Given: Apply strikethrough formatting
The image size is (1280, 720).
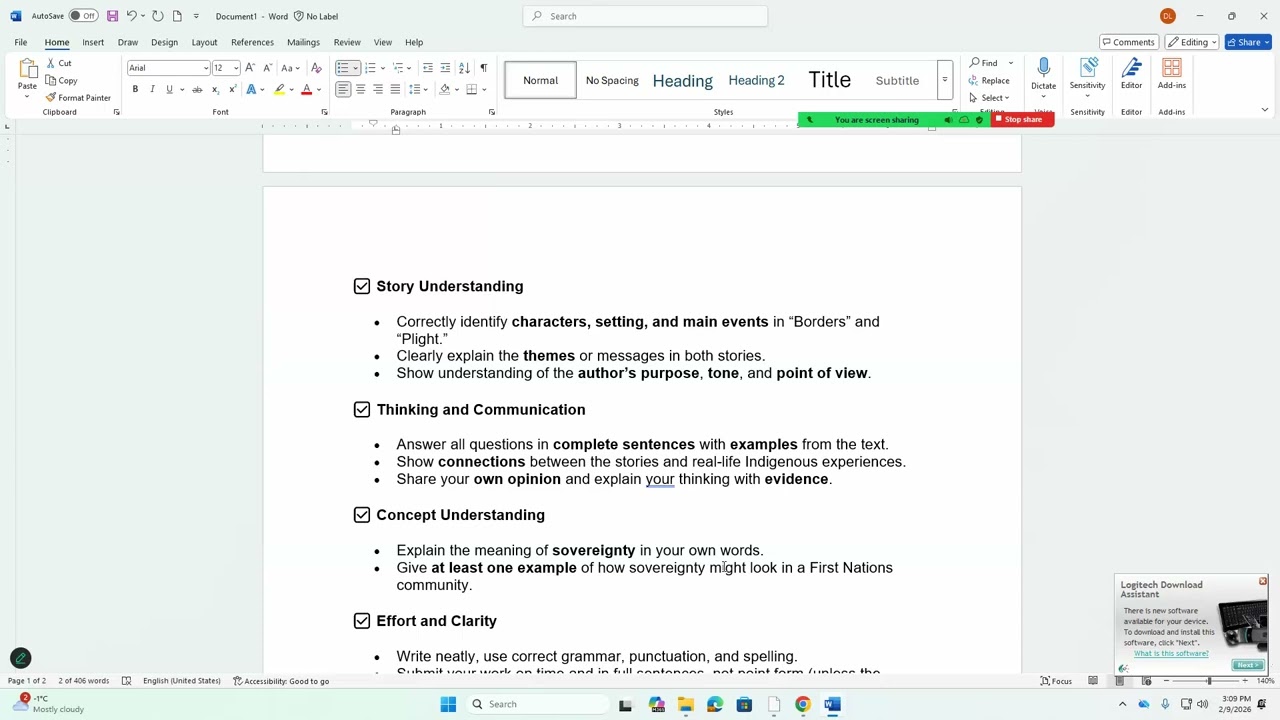Looking at the screenshot, I should tap(197, 89).
